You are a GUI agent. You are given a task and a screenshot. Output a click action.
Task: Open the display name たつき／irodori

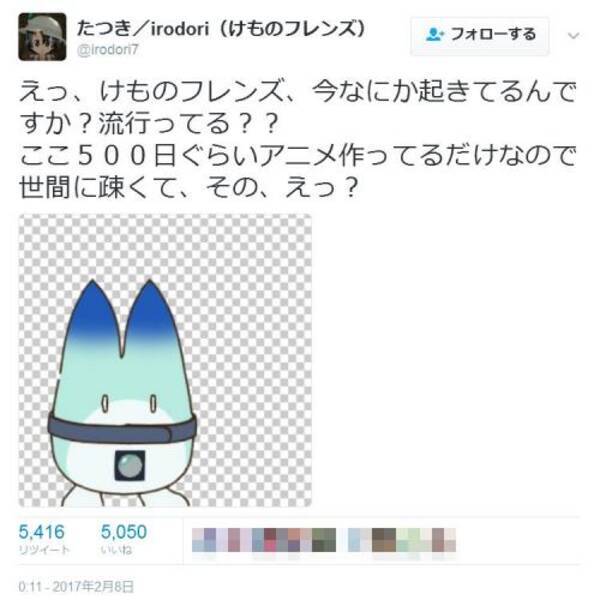point(221,28)
